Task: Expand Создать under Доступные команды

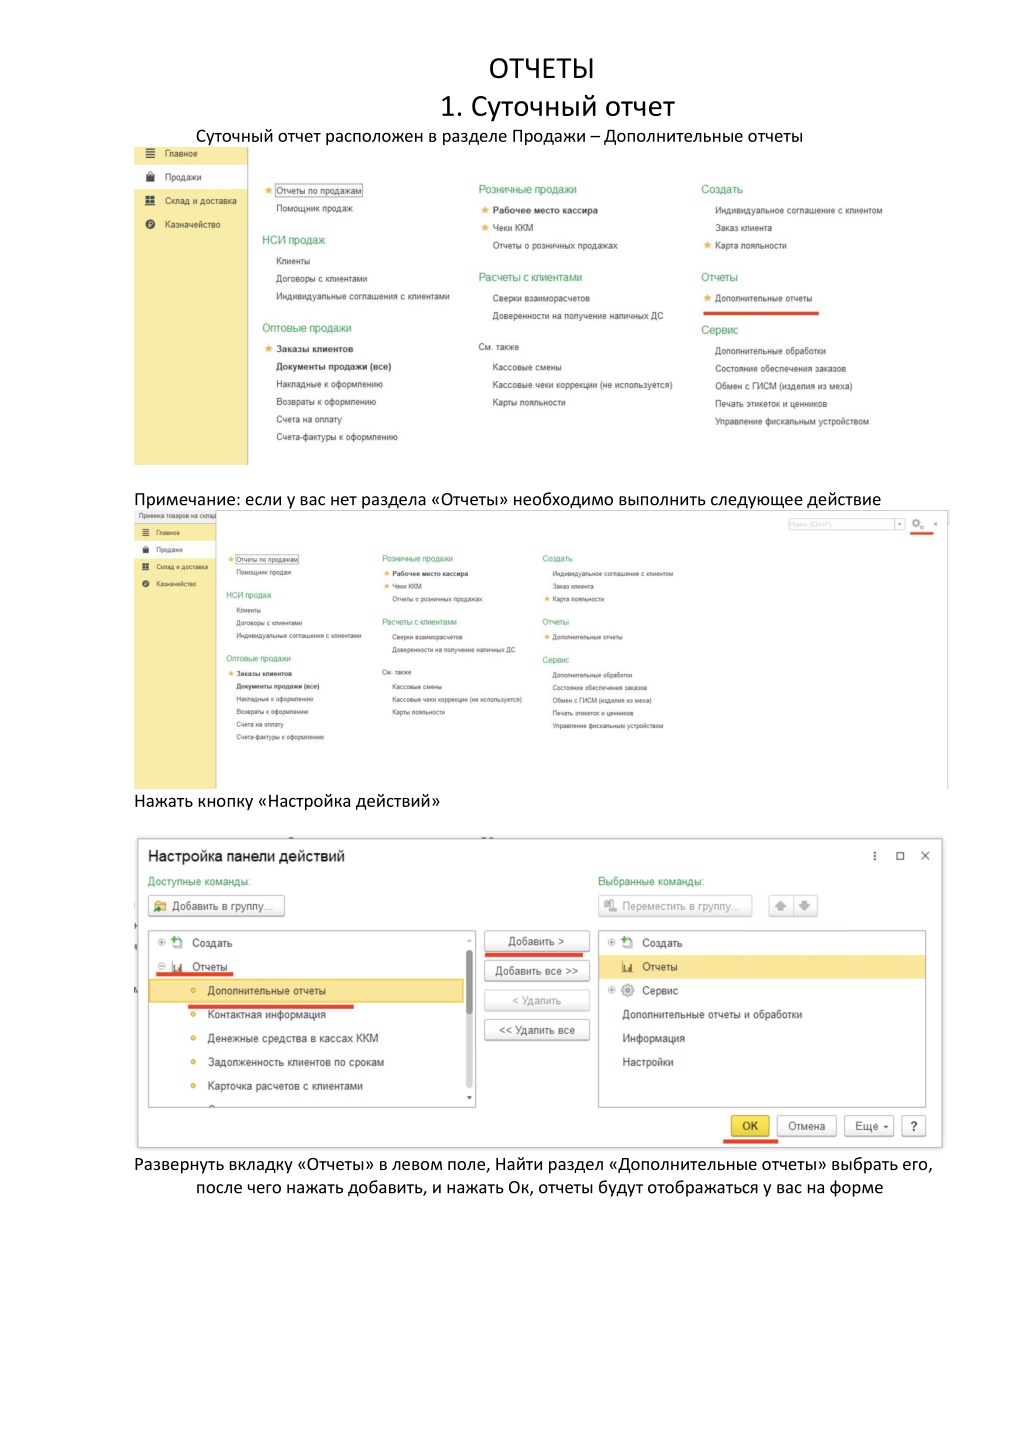Action: point(161,942)
